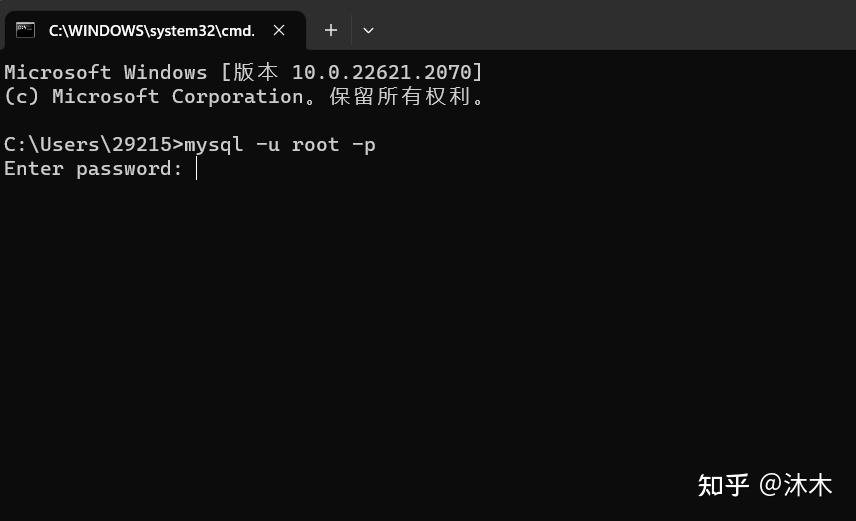Click the "Microsoft Windows" header text

click(105, 72)
